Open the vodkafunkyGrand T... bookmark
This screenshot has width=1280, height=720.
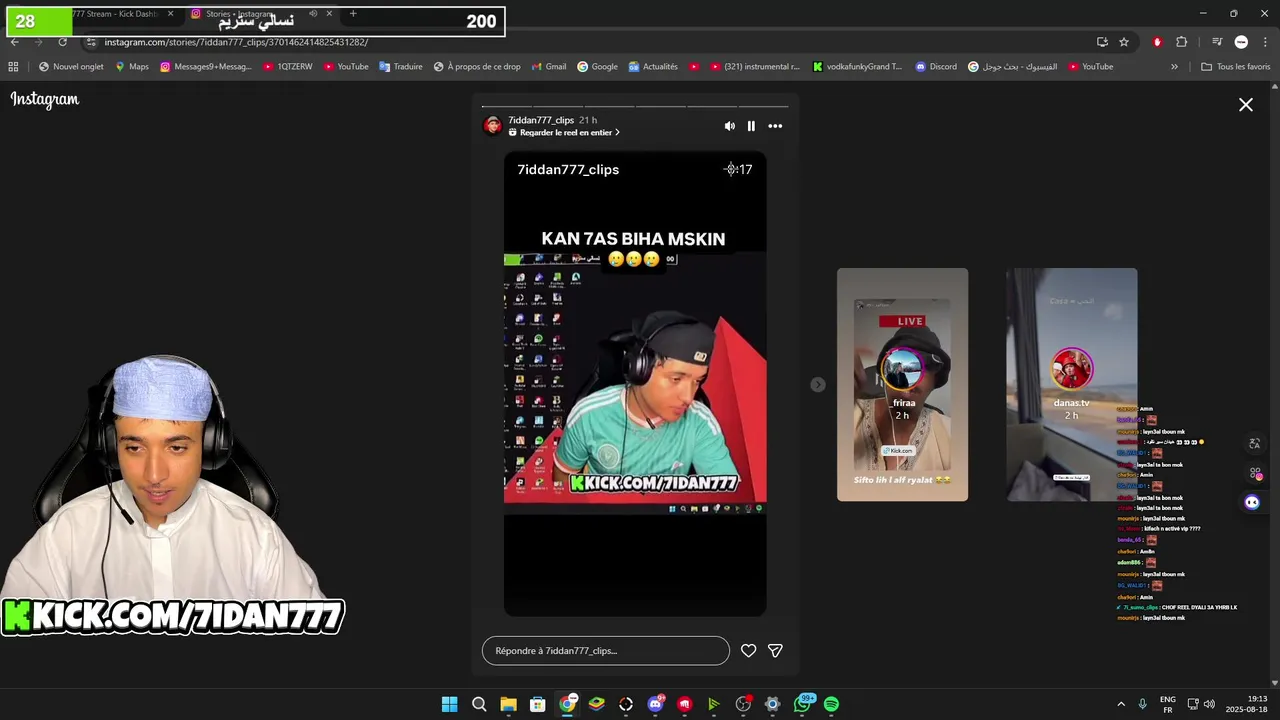[x=857, y=67]
